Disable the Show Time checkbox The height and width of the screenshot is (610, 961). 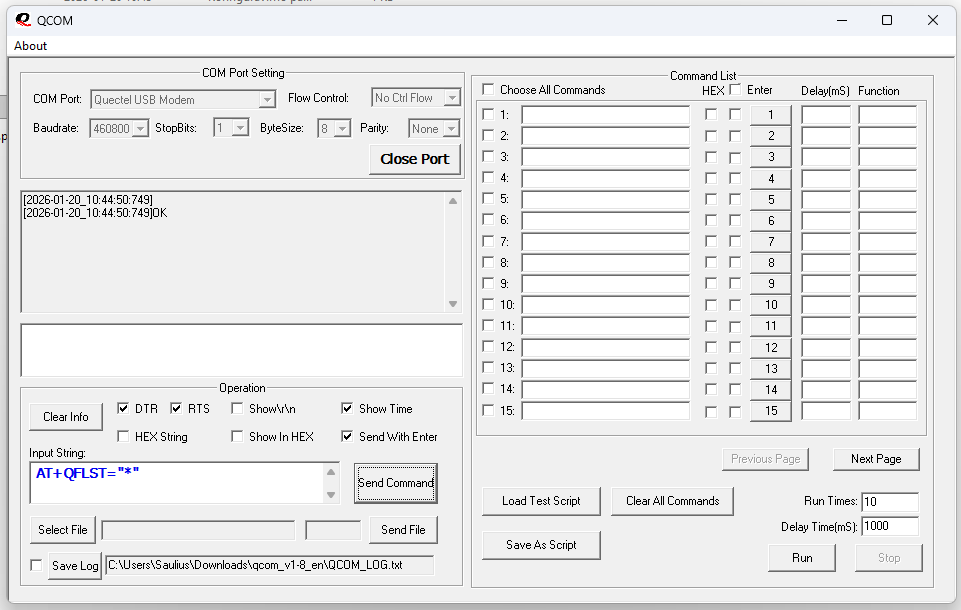(x=347, y=409)
